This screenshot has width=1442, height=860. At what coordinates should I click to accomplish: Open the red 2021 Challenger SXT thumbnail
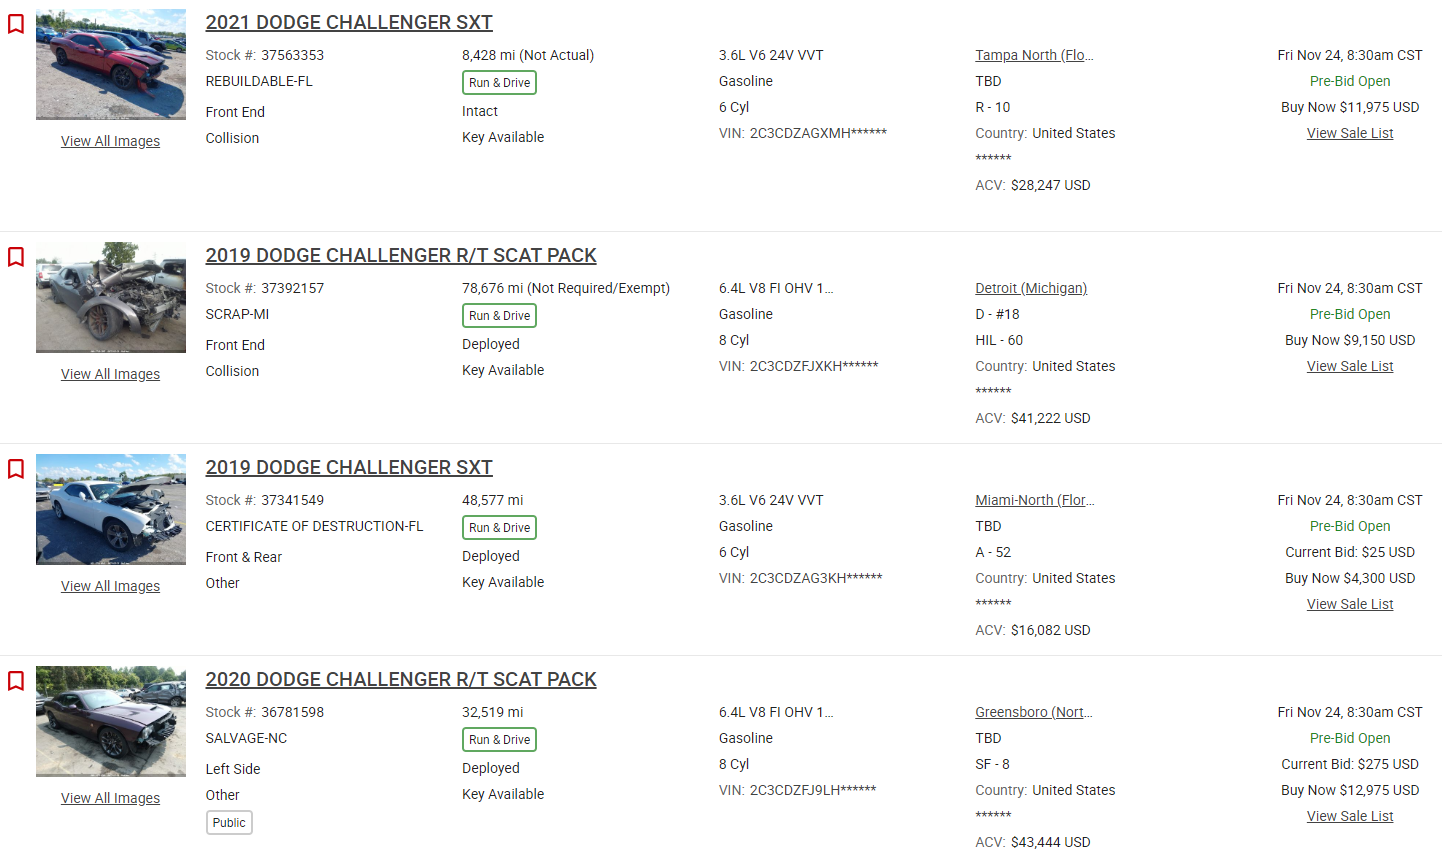pos(111,65)
